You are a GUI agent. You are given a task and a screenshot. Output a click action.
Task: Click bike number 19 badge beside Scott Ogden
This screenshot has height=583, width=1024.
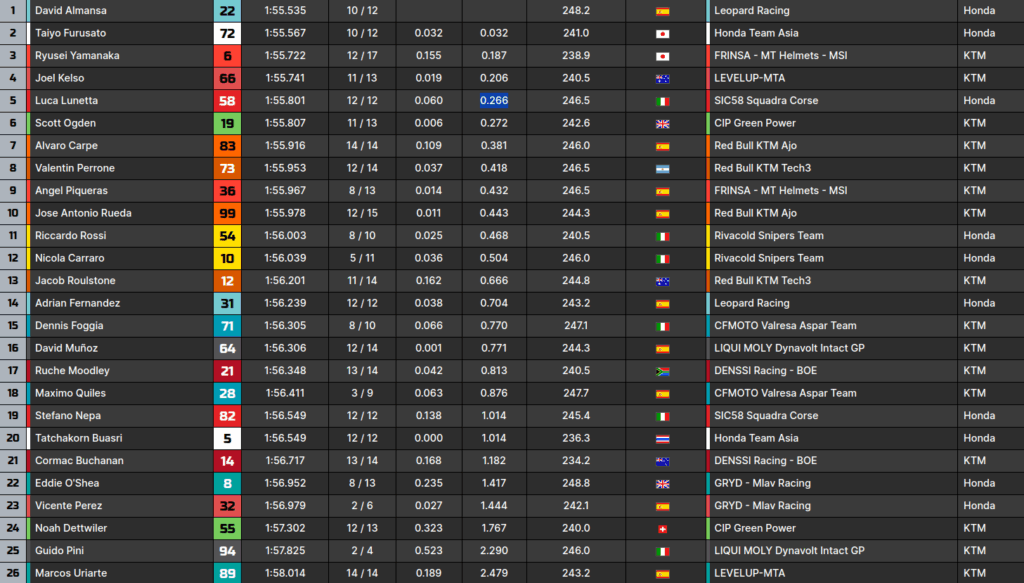click(227, 123)
